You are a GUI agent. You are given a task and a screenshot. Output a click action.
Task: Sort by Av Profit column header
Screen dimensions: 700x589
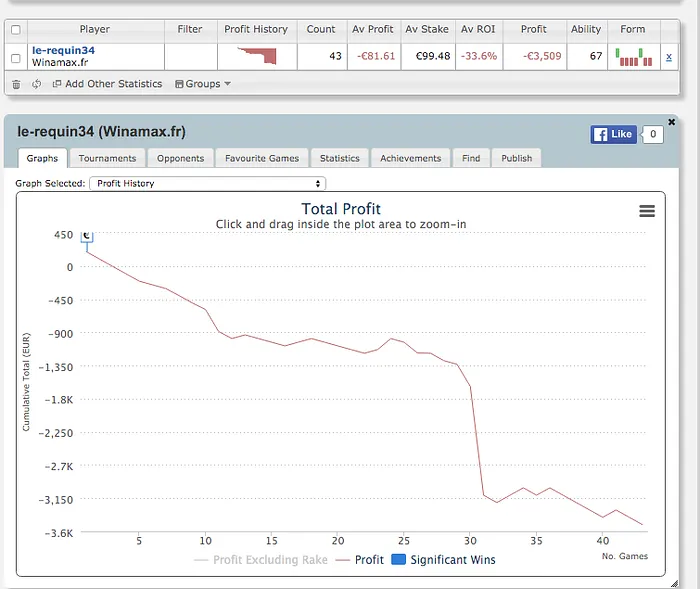373,29
